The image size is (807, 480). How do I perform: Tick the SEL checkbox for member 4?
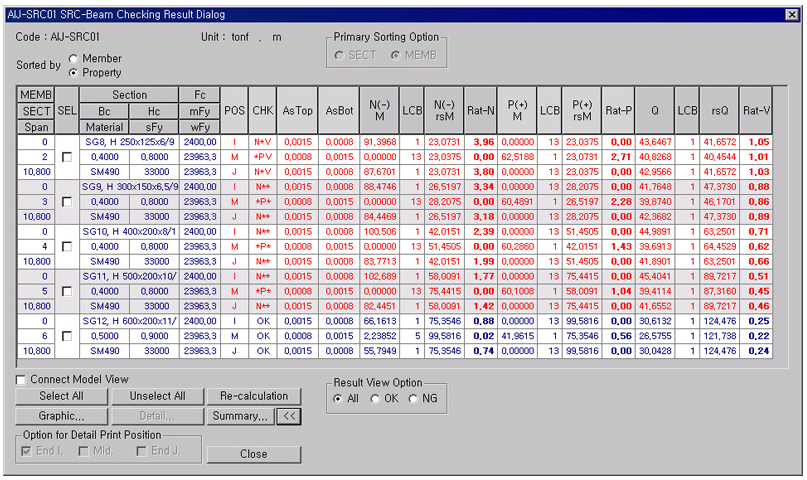[66, 246]
